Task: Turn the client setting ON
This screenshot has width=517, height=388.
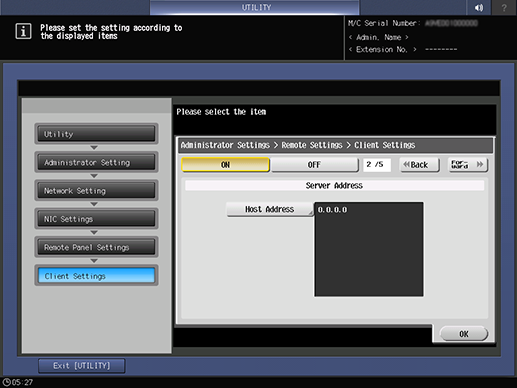Action: [x=225, y=165]
